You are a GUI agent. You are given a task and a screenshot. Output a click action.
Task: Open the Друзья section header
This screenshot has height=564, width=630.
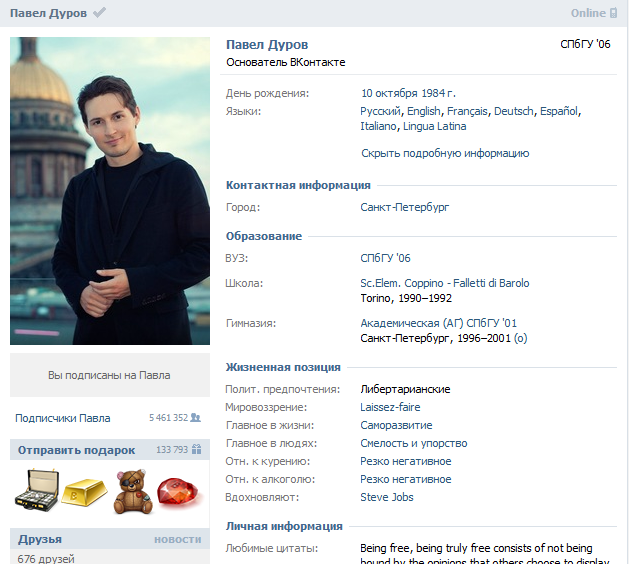tap(40, 539)
